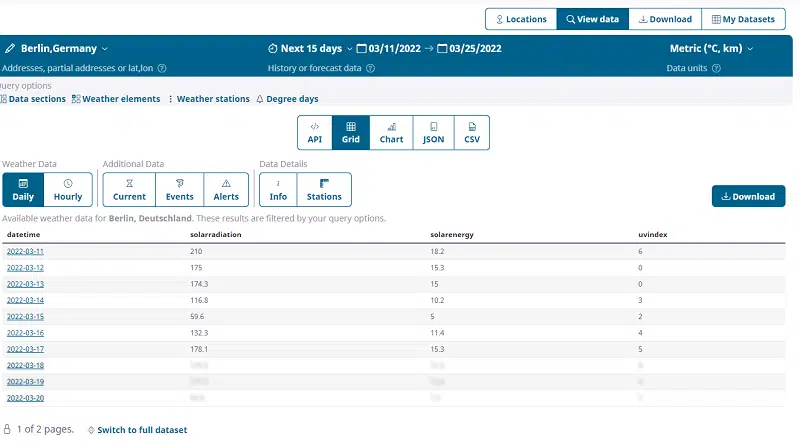Open the Next 15 days period dropdown

tap(311, 48)
